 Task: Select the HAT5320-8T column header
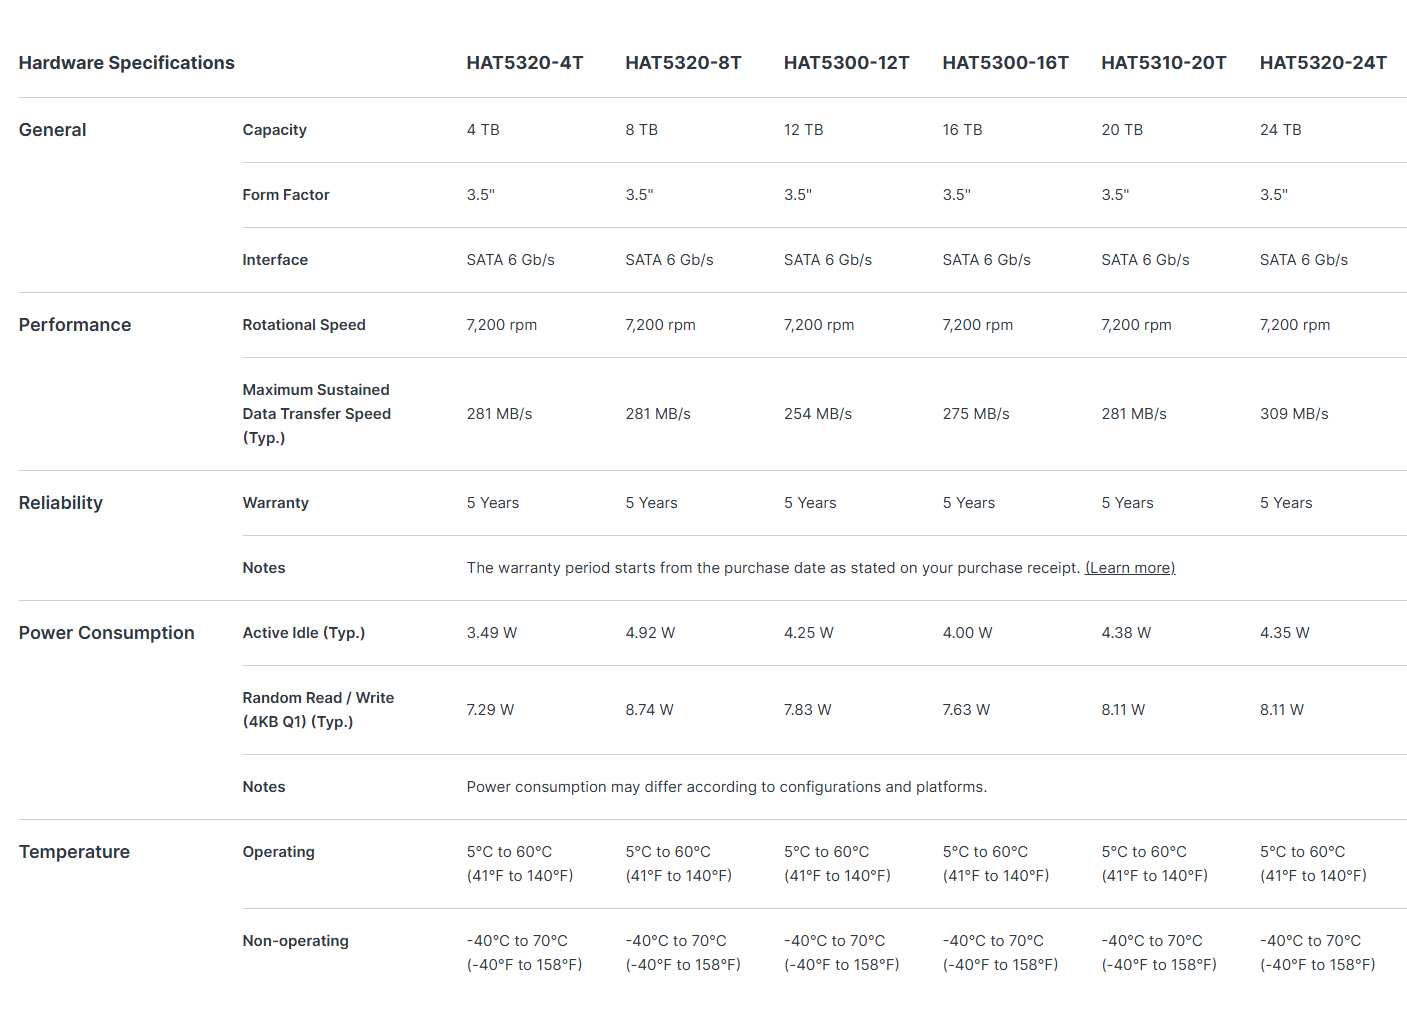(x=683, y=63)
